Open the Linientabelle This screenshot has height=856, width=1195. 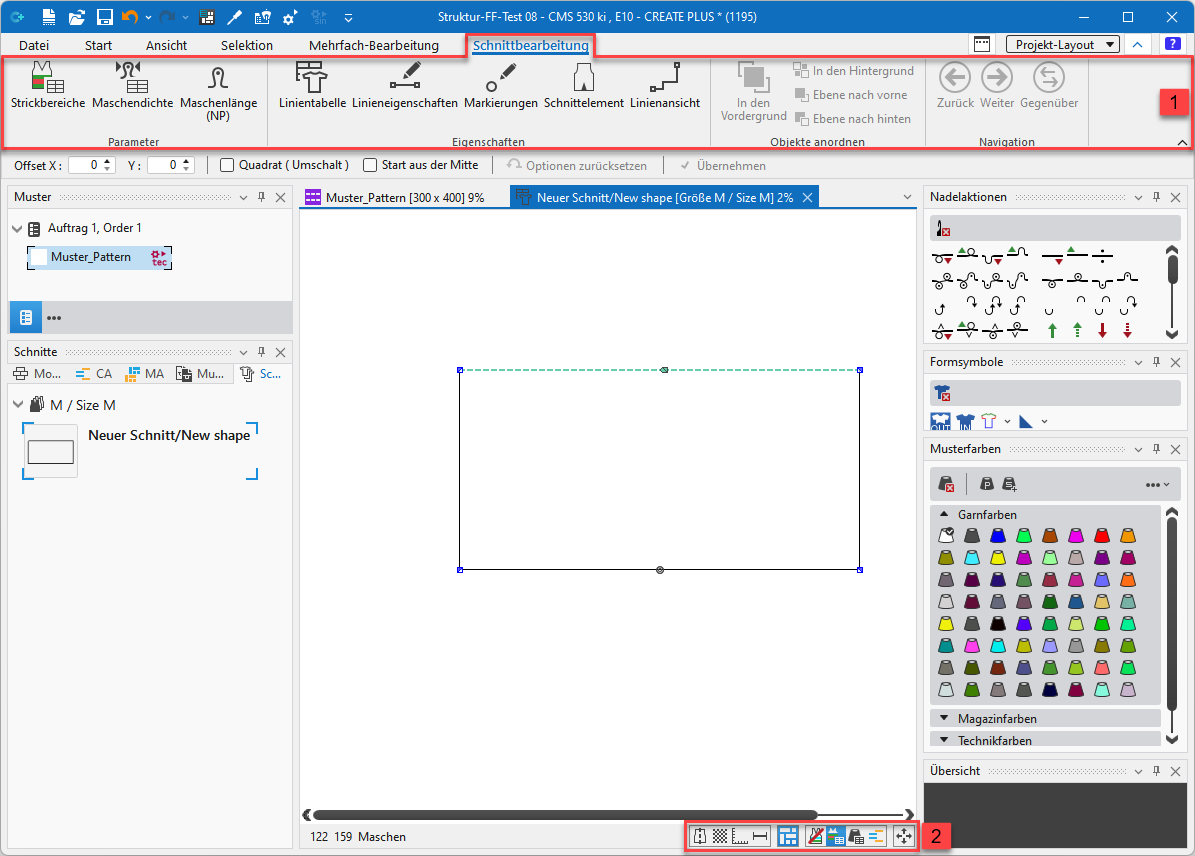[312, 83]
